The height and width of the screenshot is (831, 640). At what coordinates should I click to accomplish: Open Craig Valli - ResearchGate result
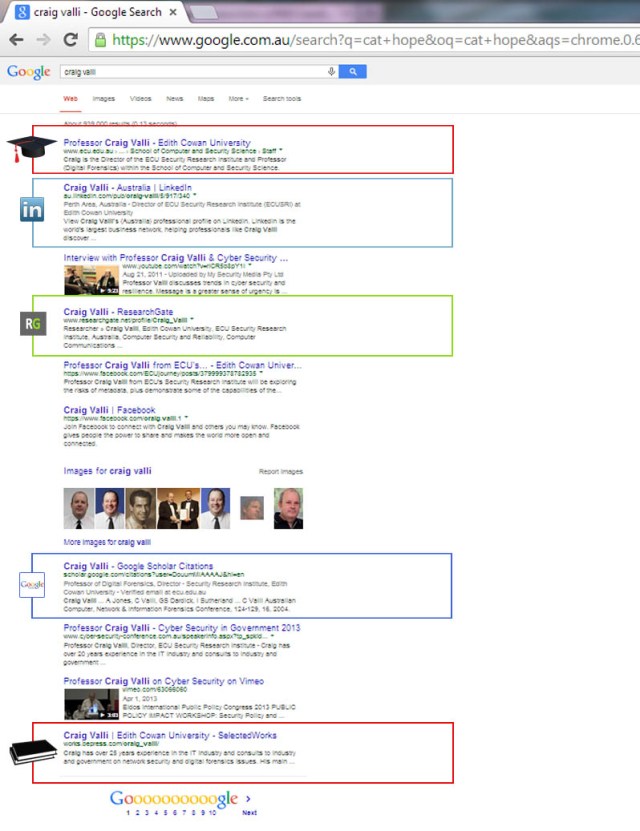coord(118,312)
